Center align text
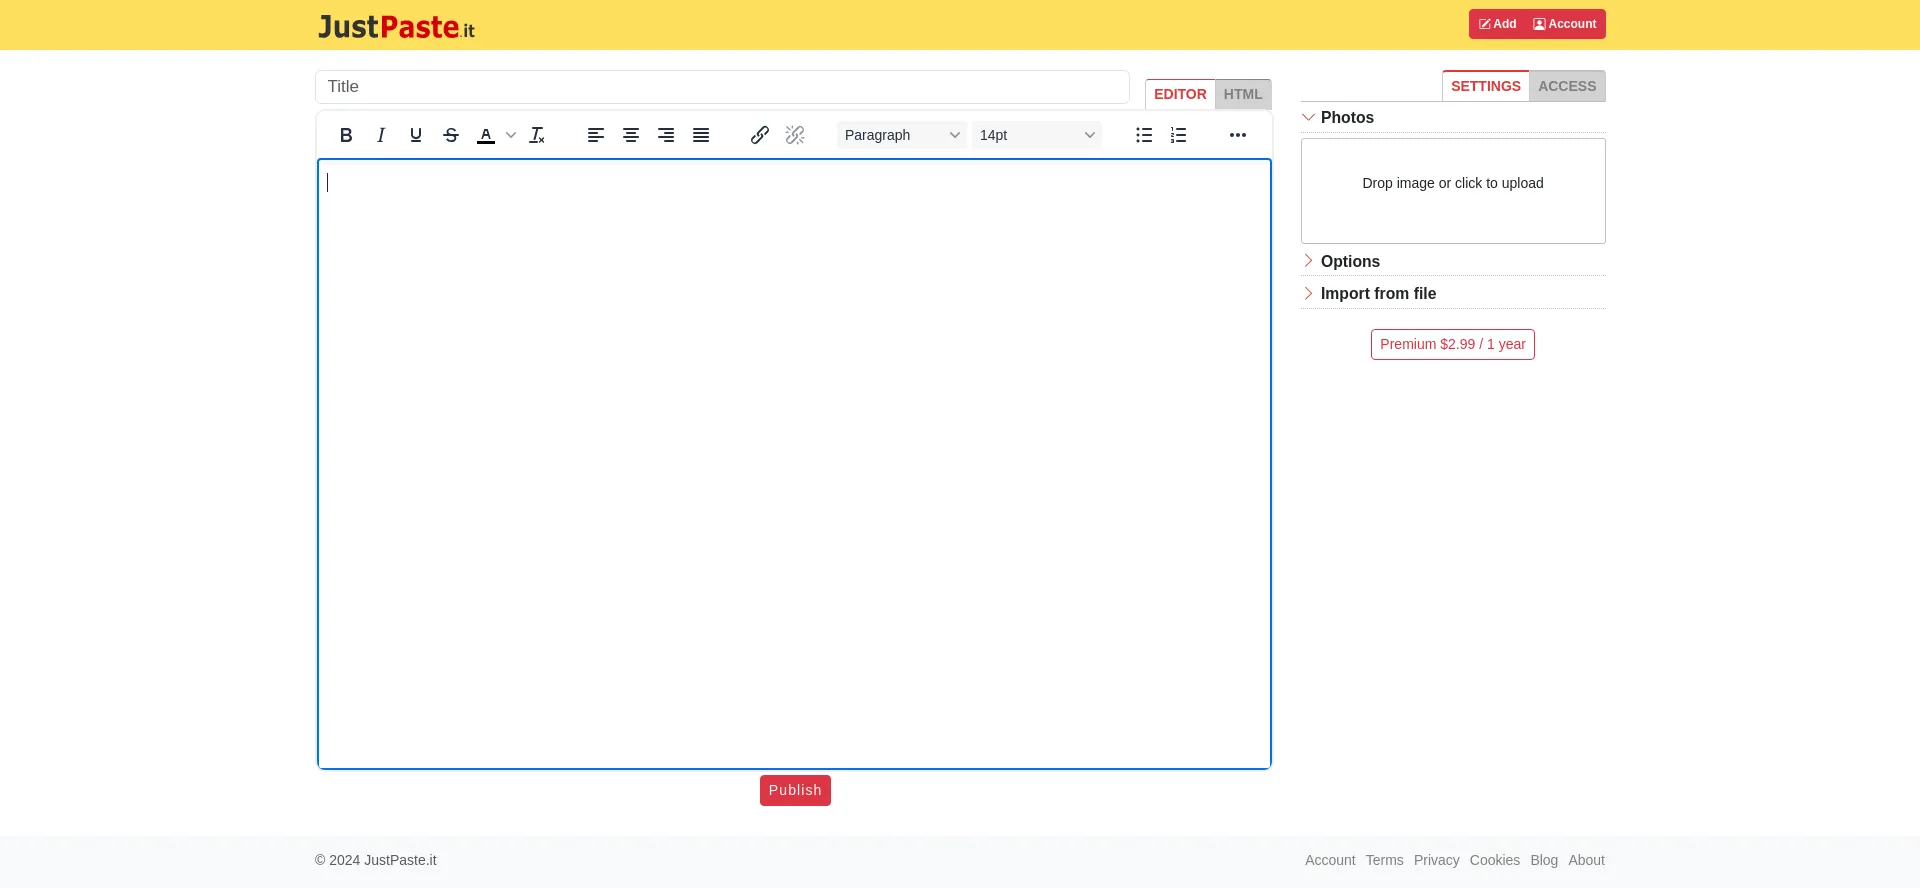1920x888 pixels. tap(631, 135)
